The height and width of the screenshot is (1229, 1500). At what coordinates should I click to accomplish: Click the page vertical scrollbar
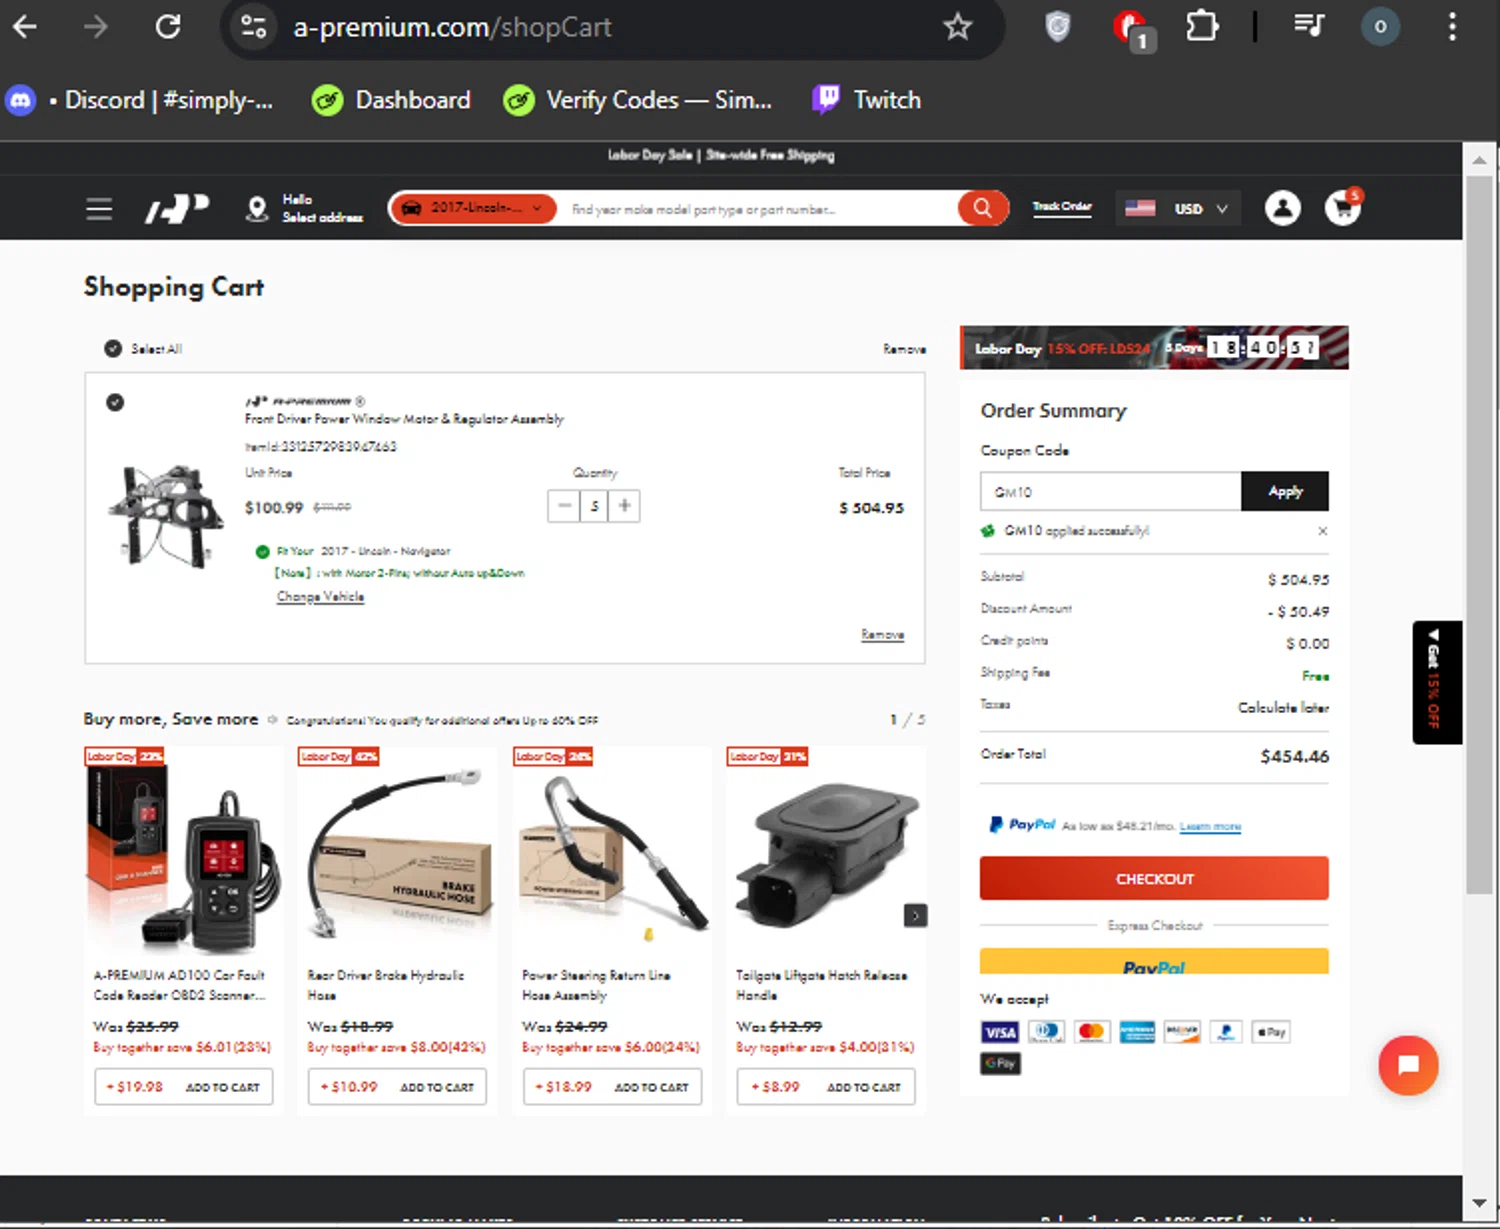point(1479,535)
